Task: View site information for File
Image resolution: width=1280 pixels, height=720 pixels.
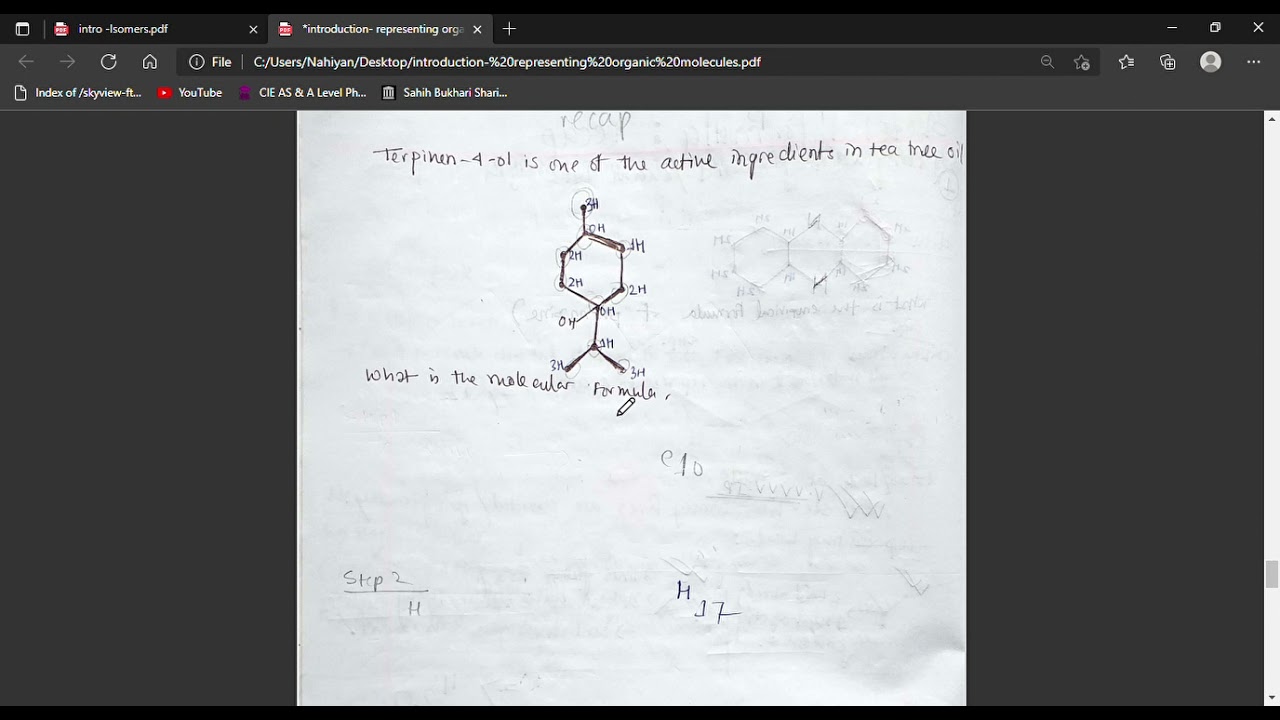Action: (x=210, y=62)
